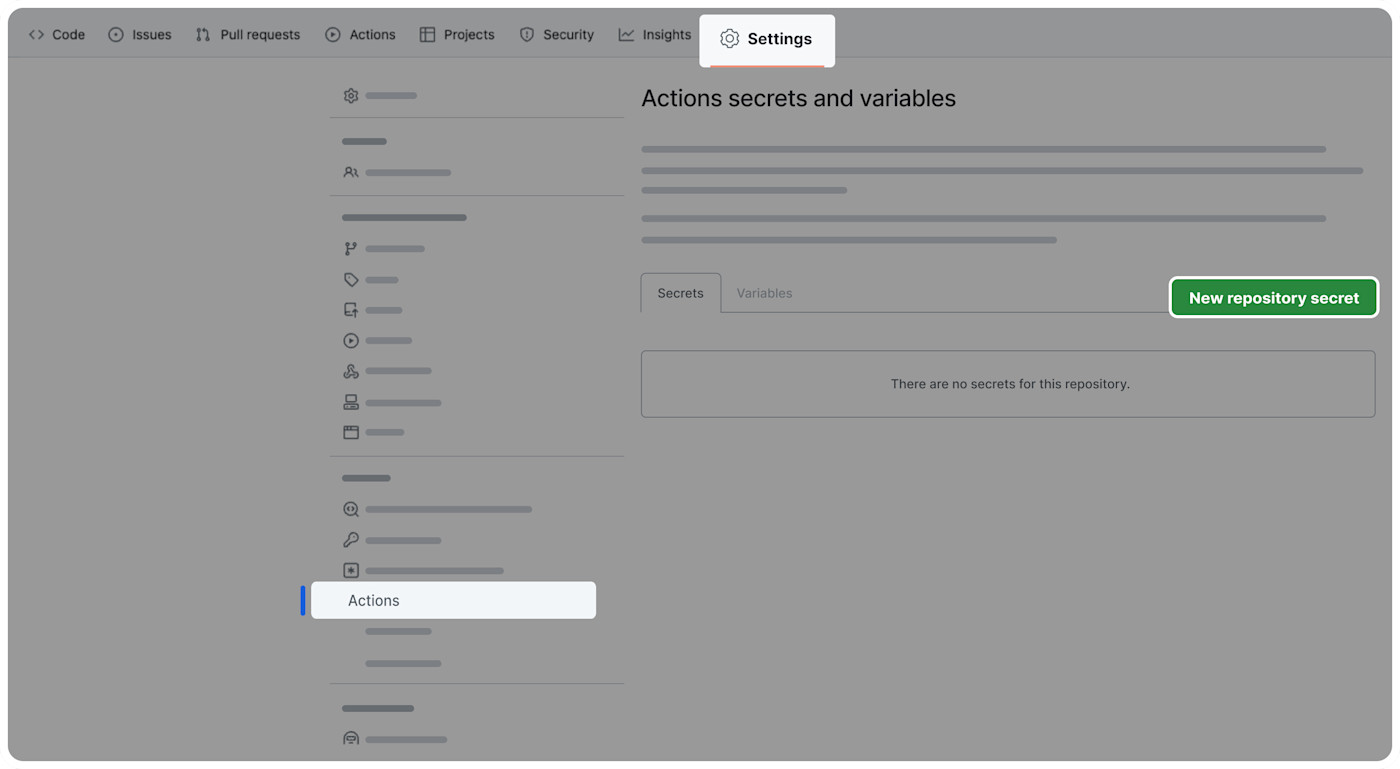Navigate to the Code tab
This screenshot has width=1400, height=769.
pos(57,34)
